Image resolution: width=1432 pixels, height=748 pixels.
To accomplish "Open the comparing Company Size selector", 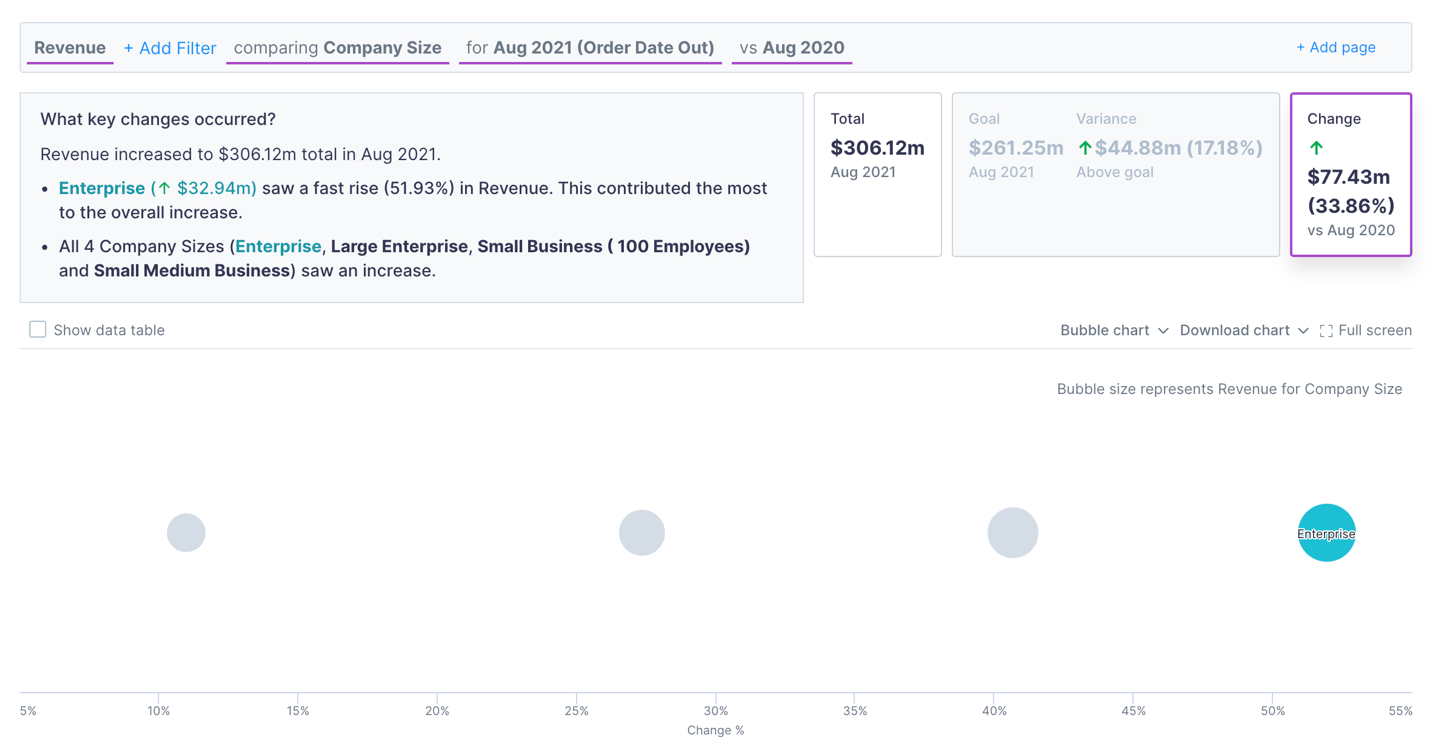I will pyautogui.click(x=337, y=47).
